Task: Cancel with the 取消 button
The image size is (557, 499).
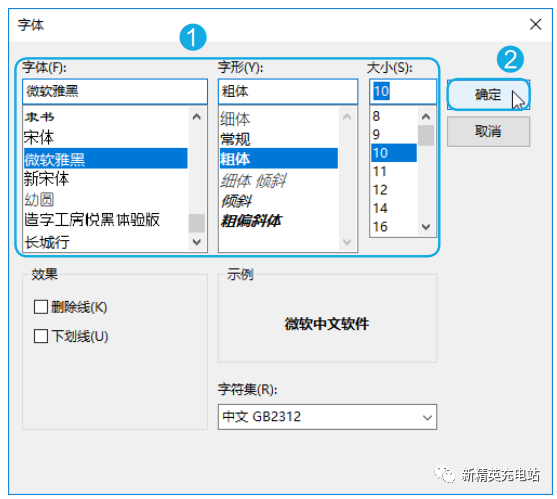Action: [x=488, y=131]
